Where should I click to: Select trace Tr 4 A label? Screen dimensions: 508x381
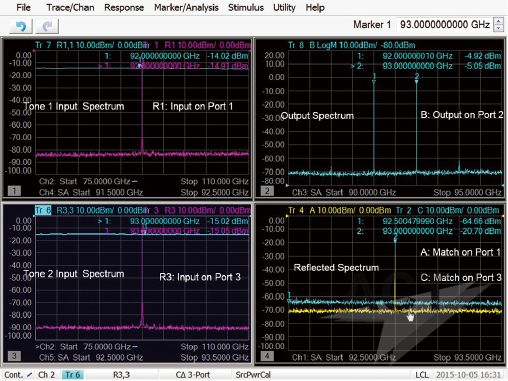click(340, 210)
